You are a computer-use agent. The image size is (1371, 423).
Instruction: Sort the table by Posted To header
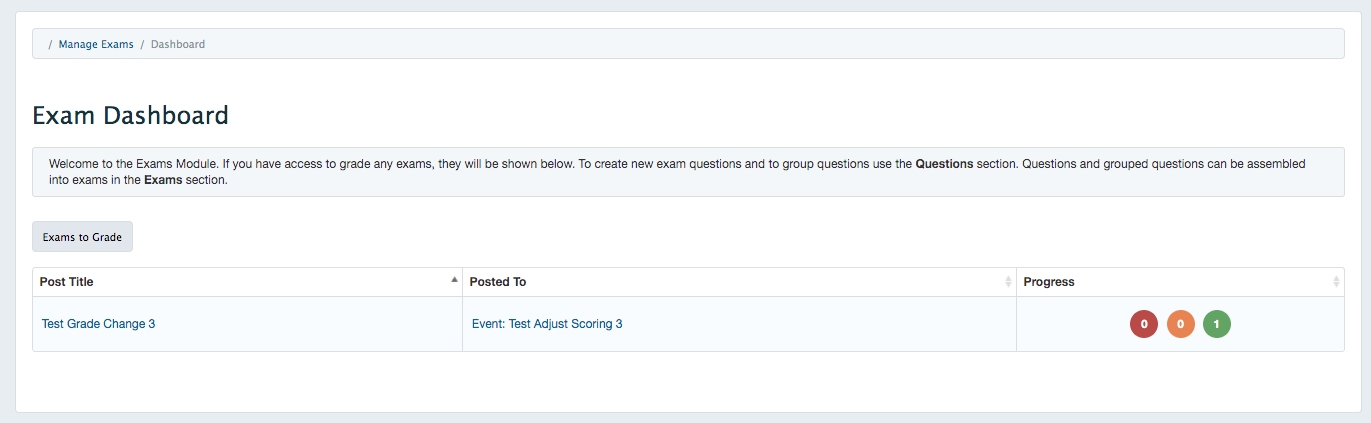497,282
